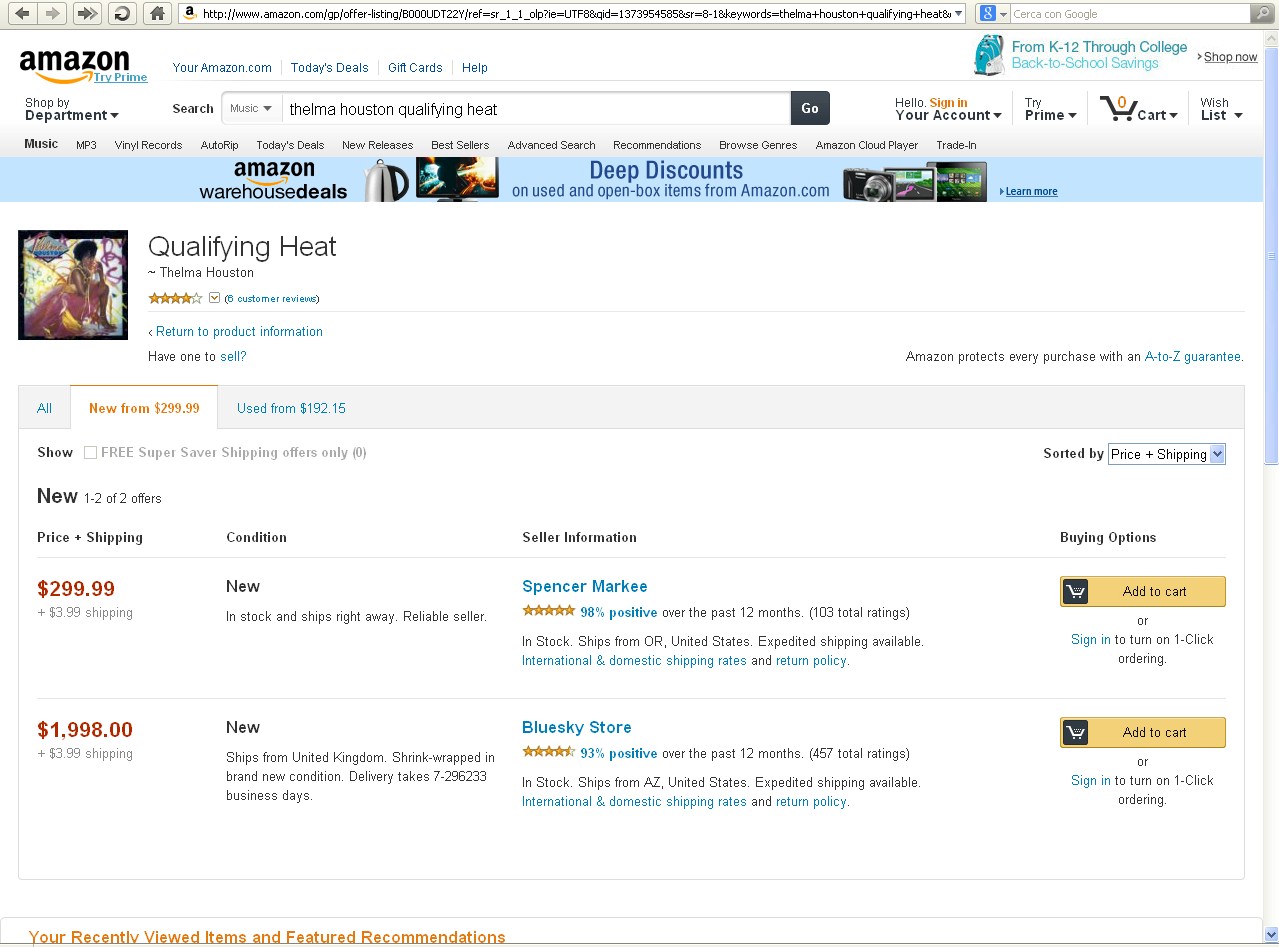Click Spencer Markee's 98% positive link
This screenshot has width=1279, height=947.
[x=618, y=612]
